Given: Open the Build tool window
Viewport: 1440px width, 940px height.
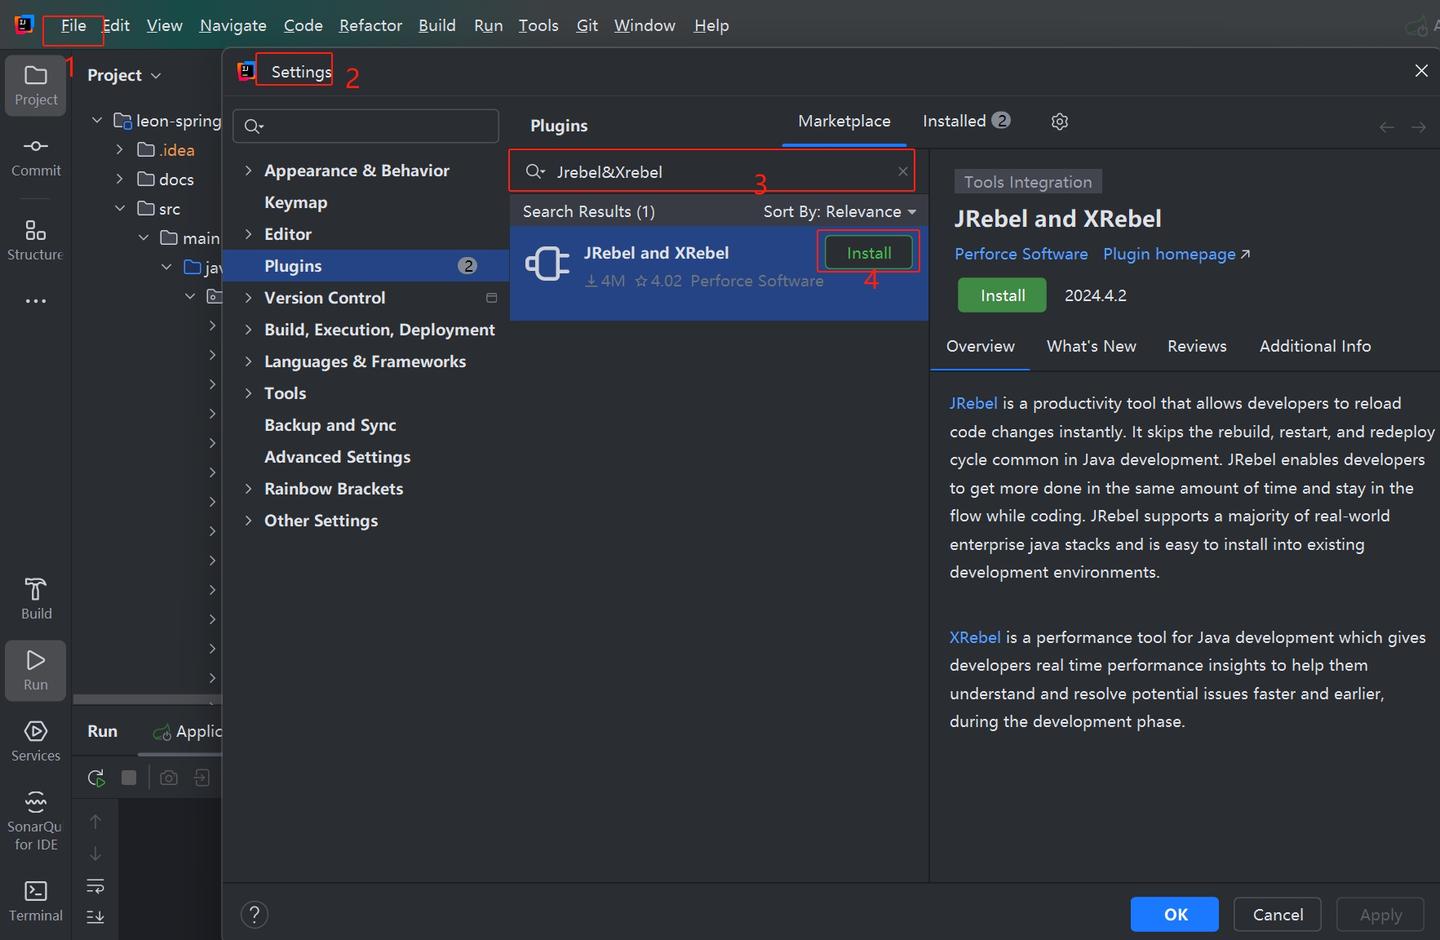Looking at the screenshot, I should coord(36,598).
